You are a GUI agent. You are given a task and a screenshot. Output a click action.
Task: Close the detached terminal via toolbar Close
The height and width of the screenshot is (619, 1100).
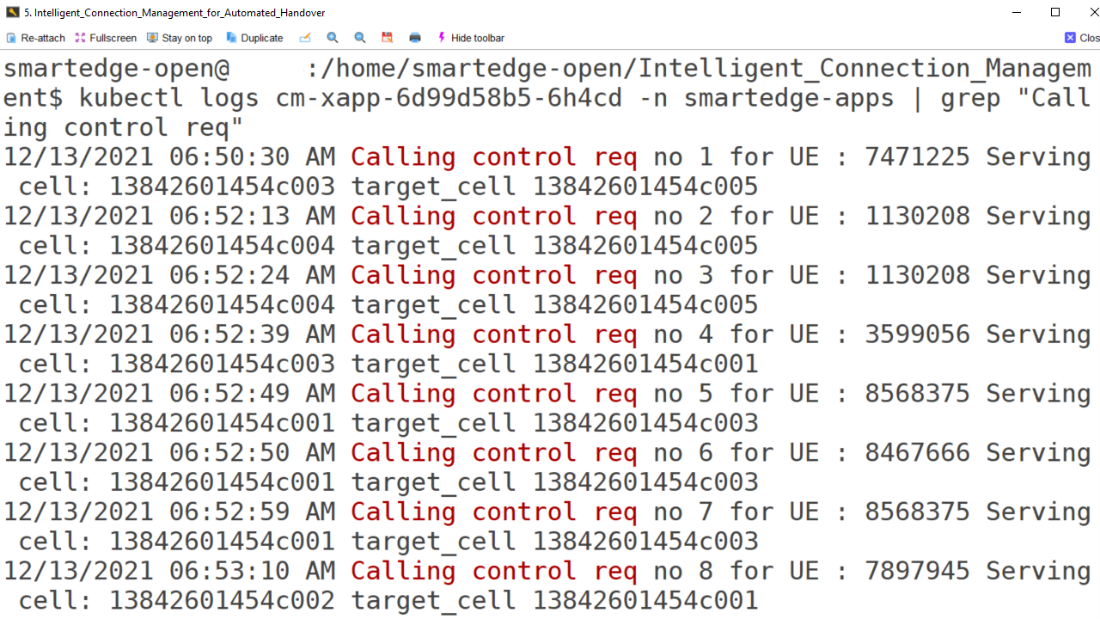(1082, 38)
